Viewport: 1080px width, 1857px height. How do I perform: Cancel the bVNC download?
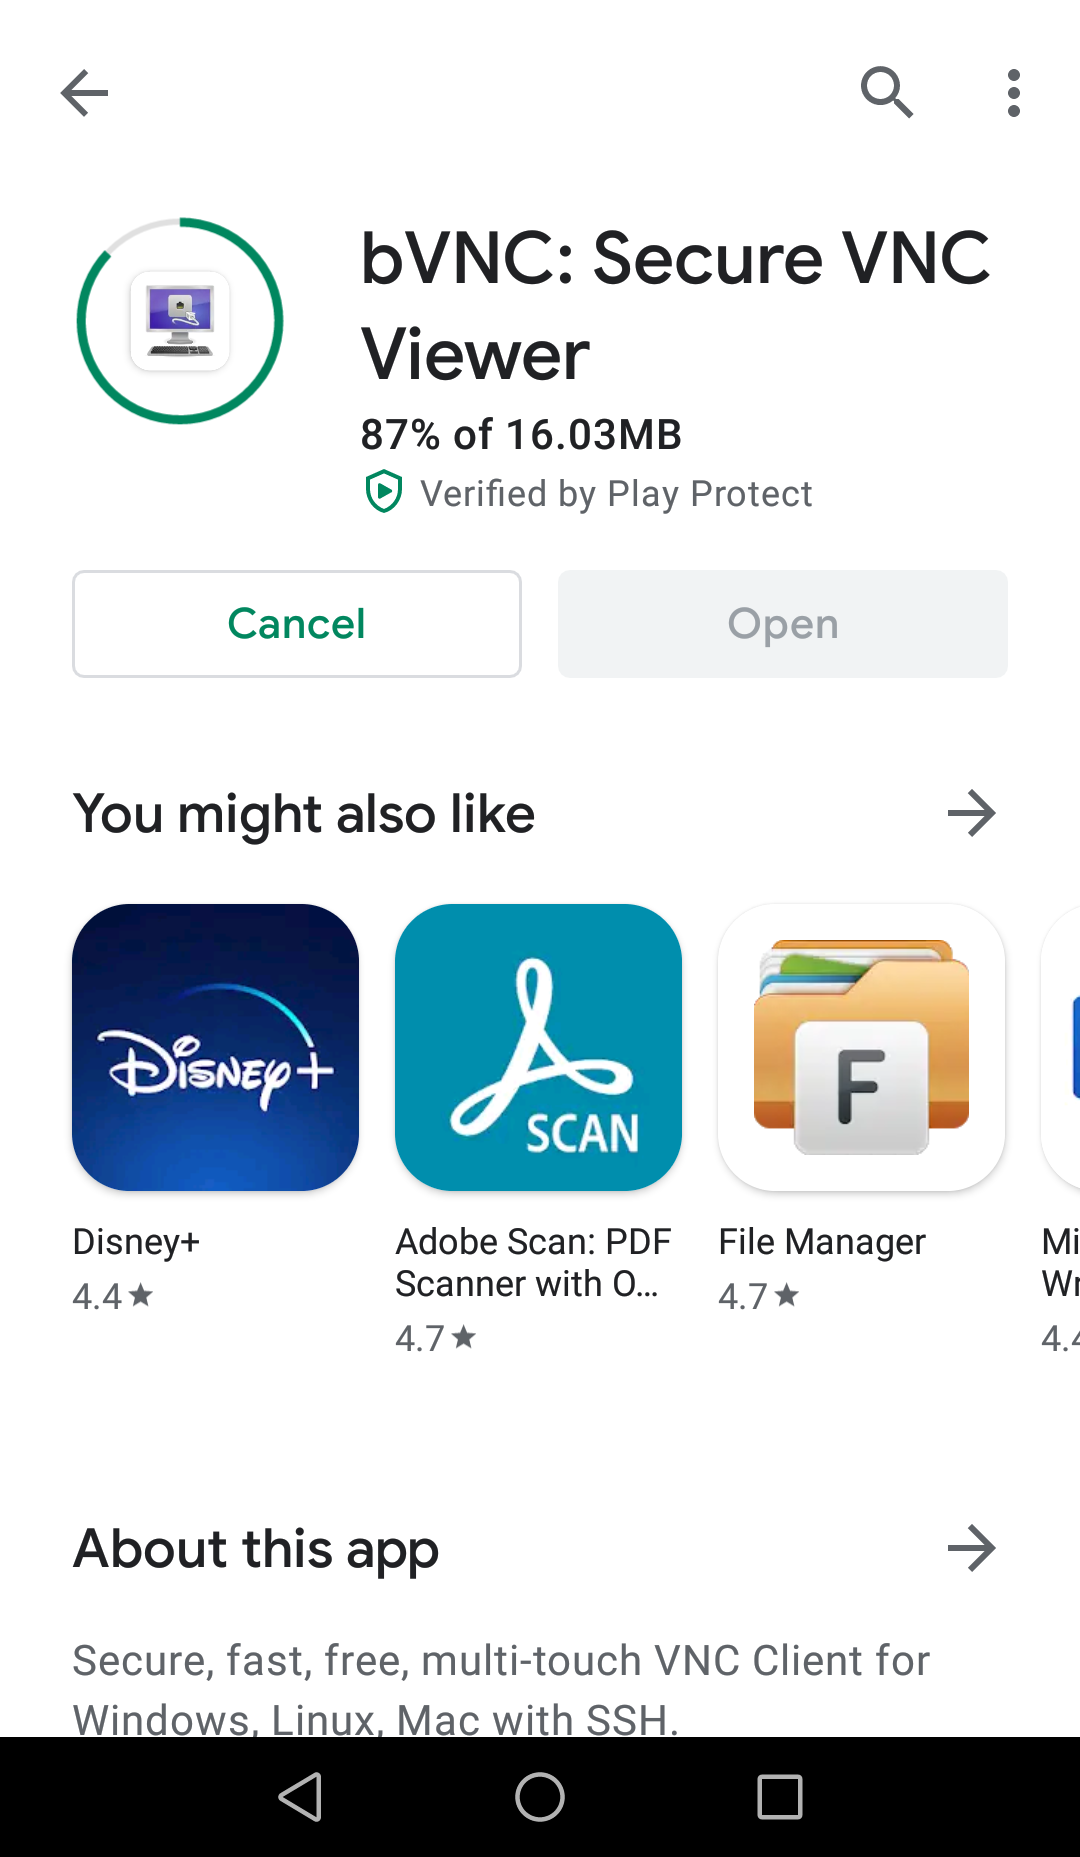click(x=297, y=624)
